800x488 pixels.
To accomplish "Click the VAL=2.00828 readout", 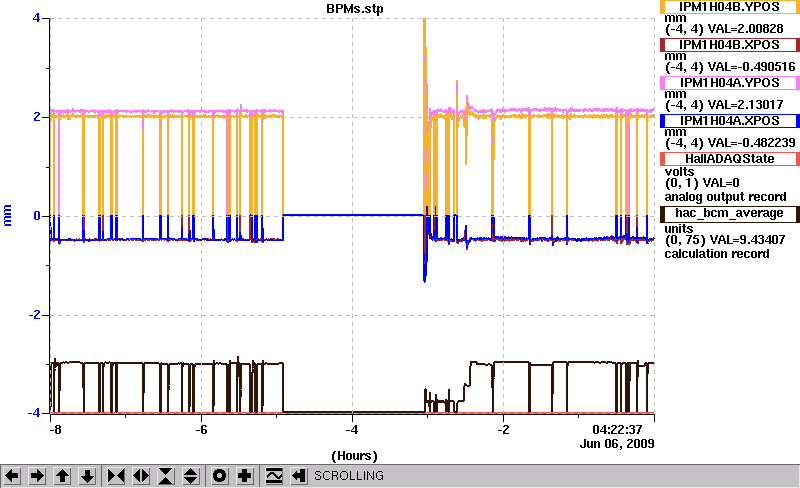I will (x=745, y=29).
